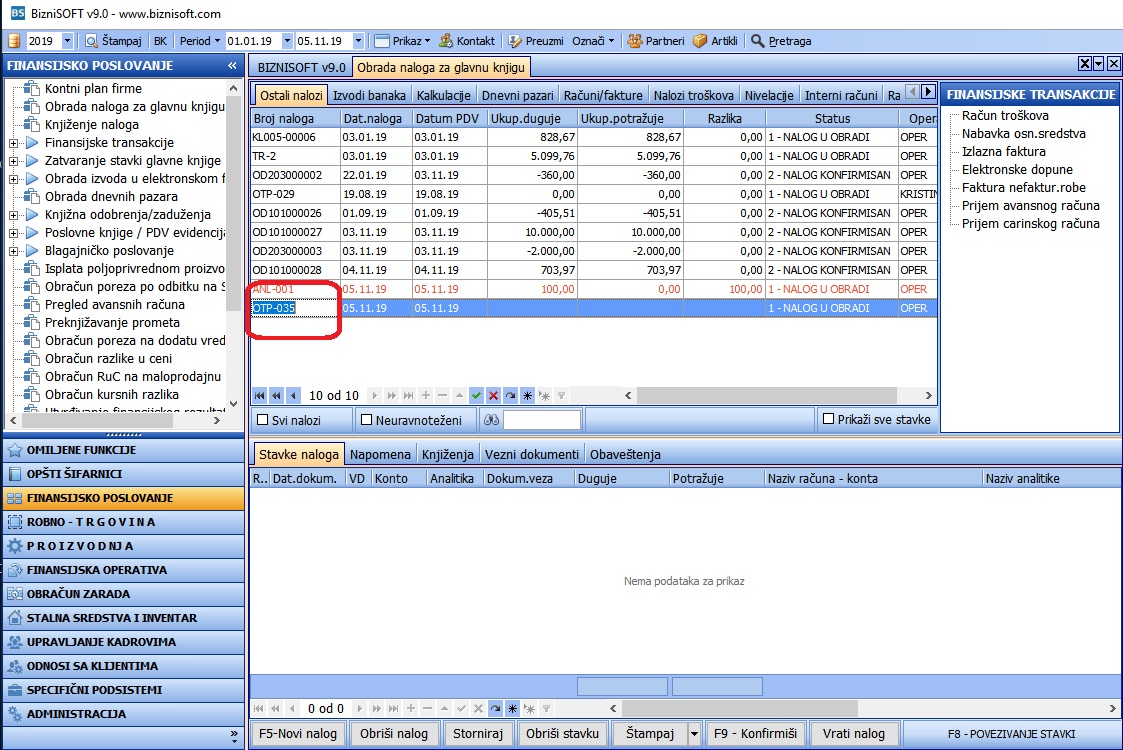
Task: Open the Štampaj button dropdown arrow
Action: [694, 734]
